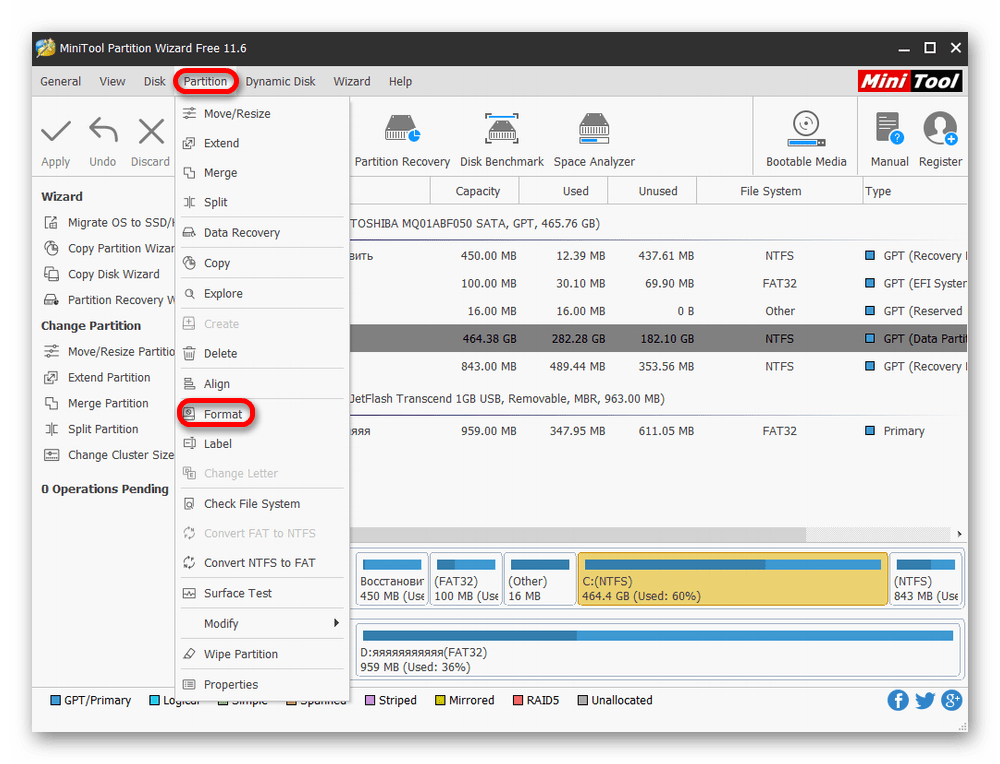Screen dimensions: 1000x764
Task: Click Merge Partition in sidebar
Action: [96, 403]
